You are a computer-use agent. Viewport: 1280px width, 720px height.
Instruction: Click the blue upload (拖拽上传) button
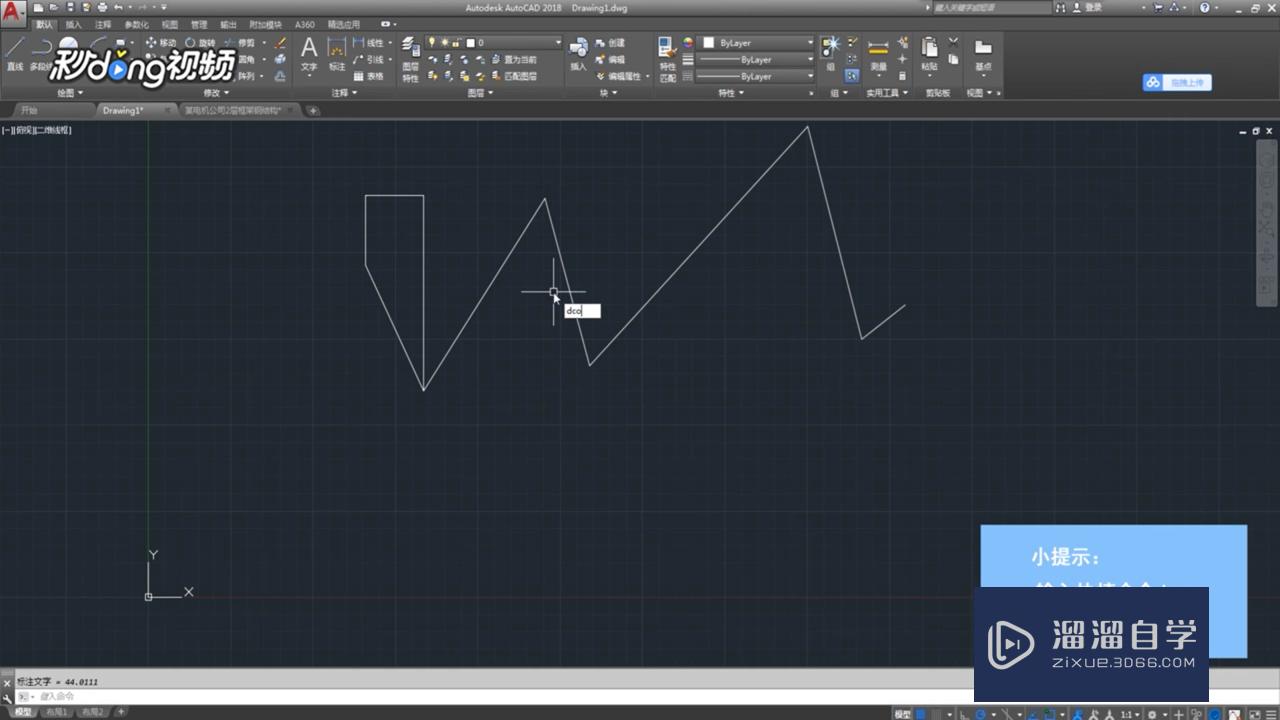pos(1177,83)
